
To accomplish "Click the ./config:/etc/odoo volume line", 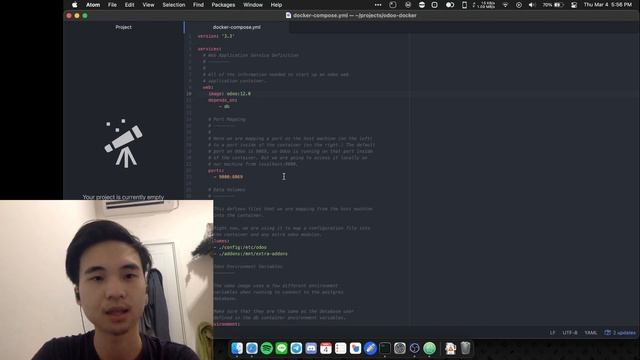I will [x=240, y=247].
